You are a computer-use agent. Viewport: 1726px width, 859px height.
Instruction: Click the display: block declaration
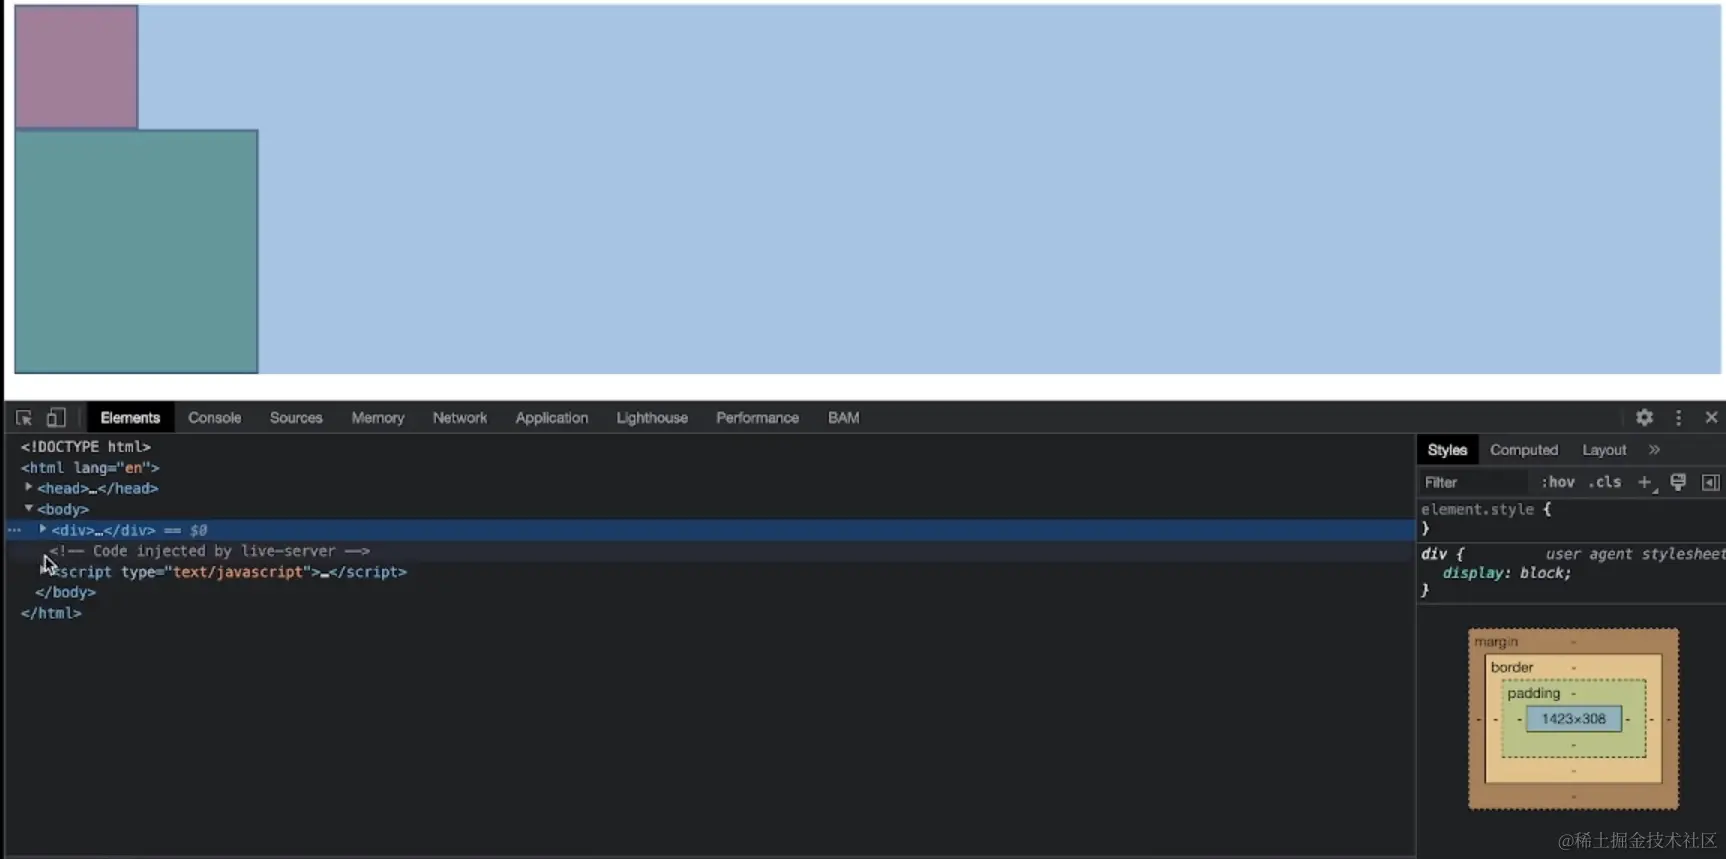1506,573
